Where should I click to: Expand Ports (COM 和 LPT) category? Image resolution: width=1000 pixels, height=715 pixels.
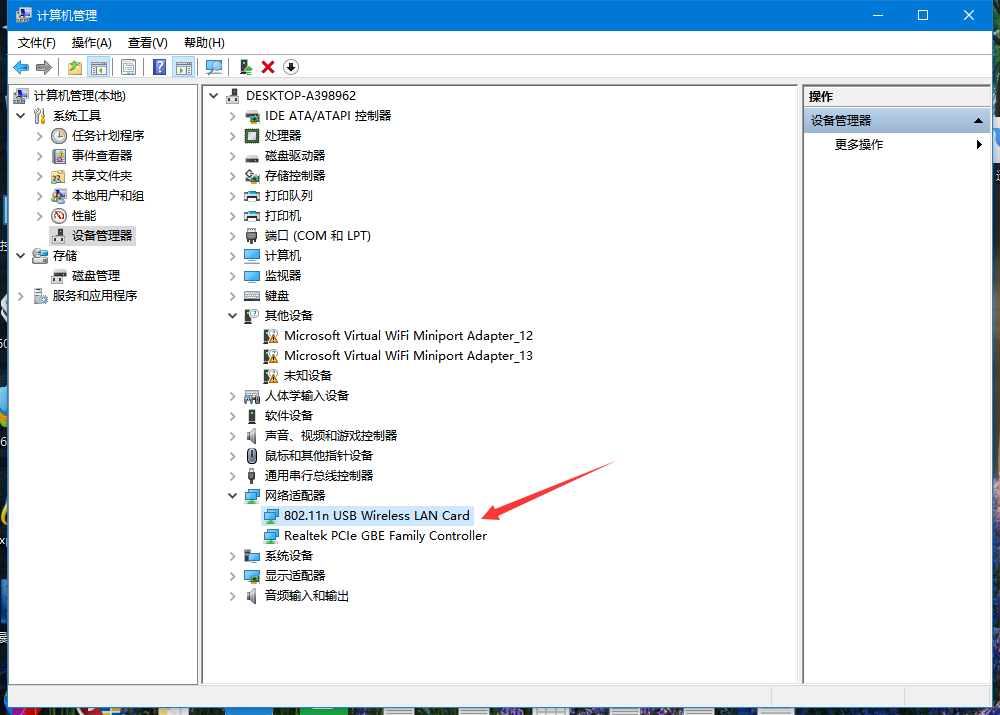[233, 236]
